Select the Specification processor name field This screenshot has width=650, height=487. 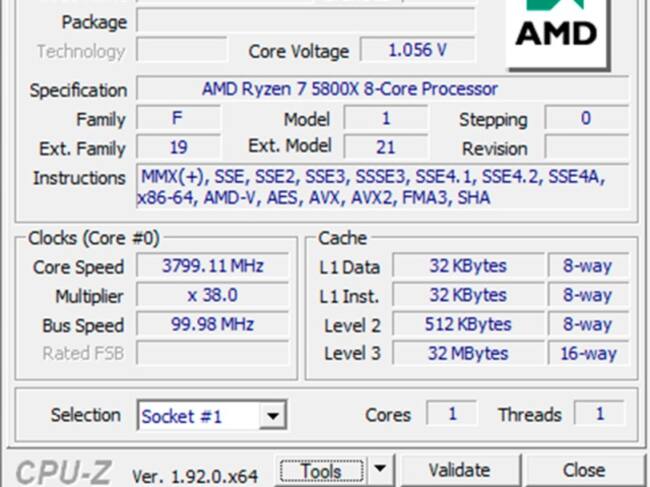(382, 89)
